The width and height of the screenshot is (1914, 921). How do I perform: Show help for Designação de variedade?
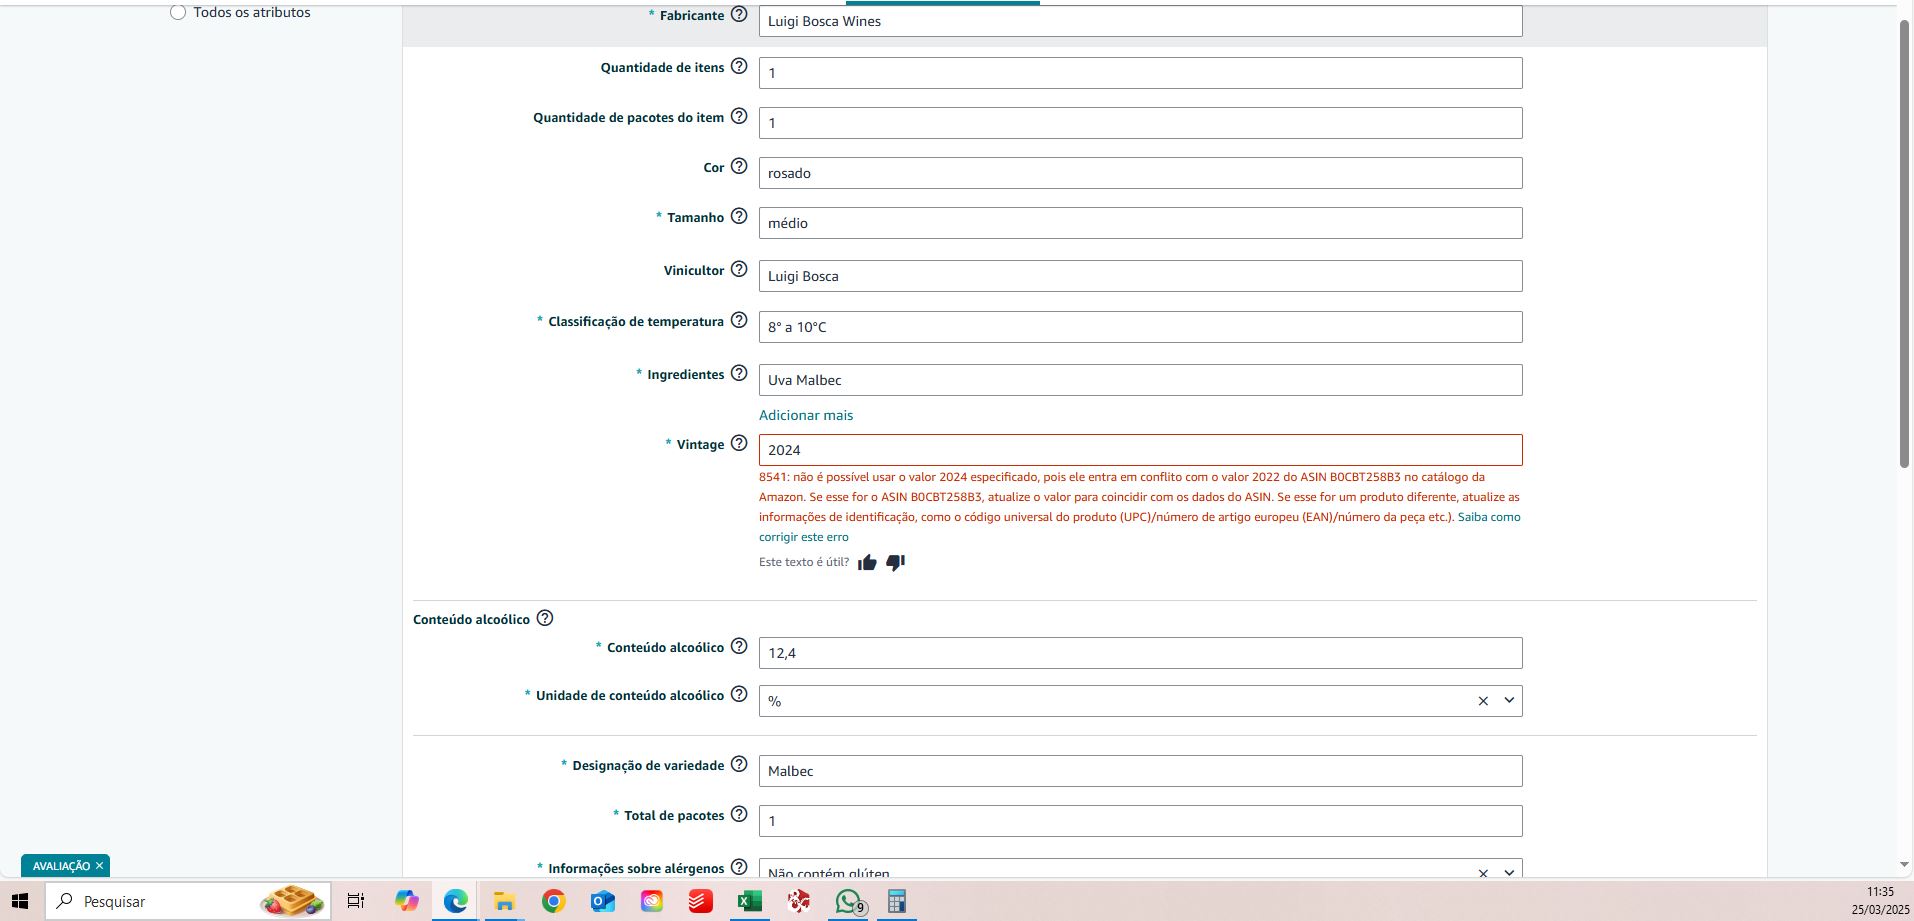click(x=739, y=764)
